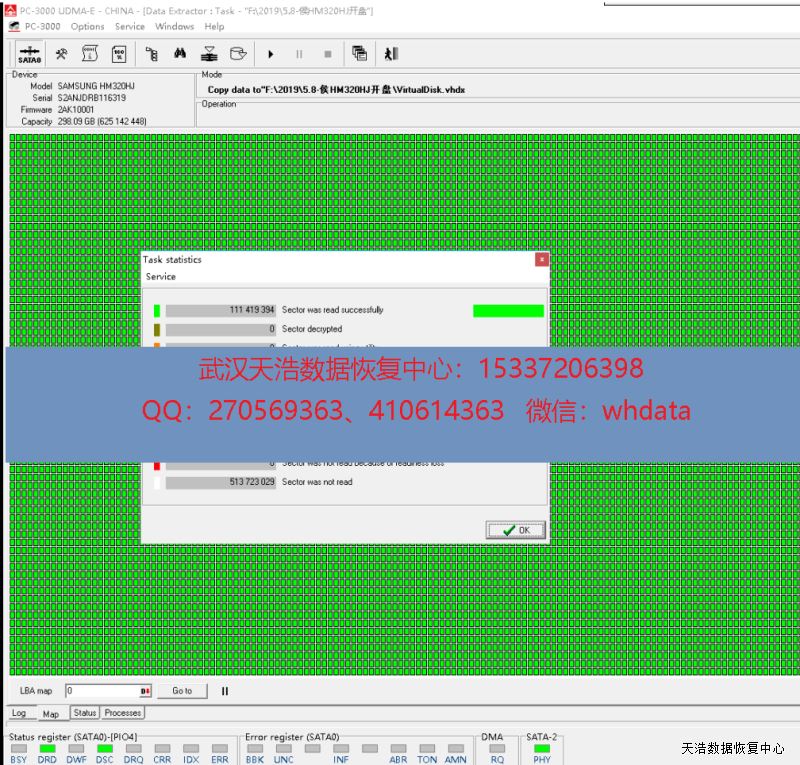Viewport: 800px width, 765px height.
Task: Click the exit running-man icon
Action: [x=391, y=54]
